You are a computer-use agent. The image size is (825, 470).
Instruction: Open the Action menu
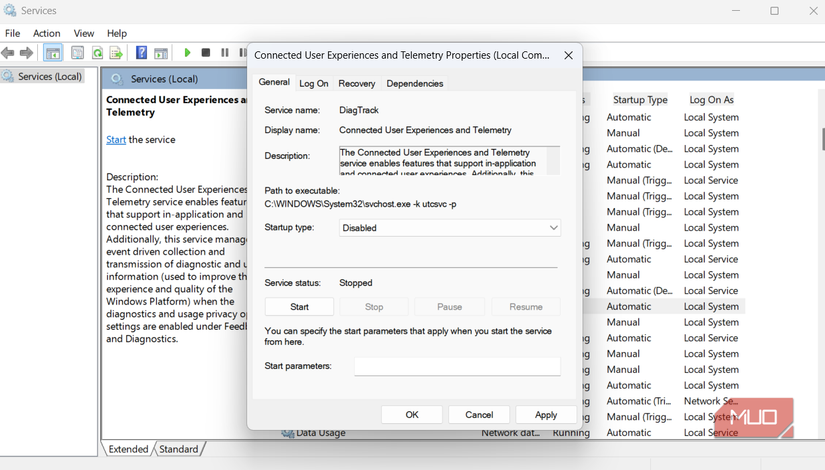pos(47,33)
